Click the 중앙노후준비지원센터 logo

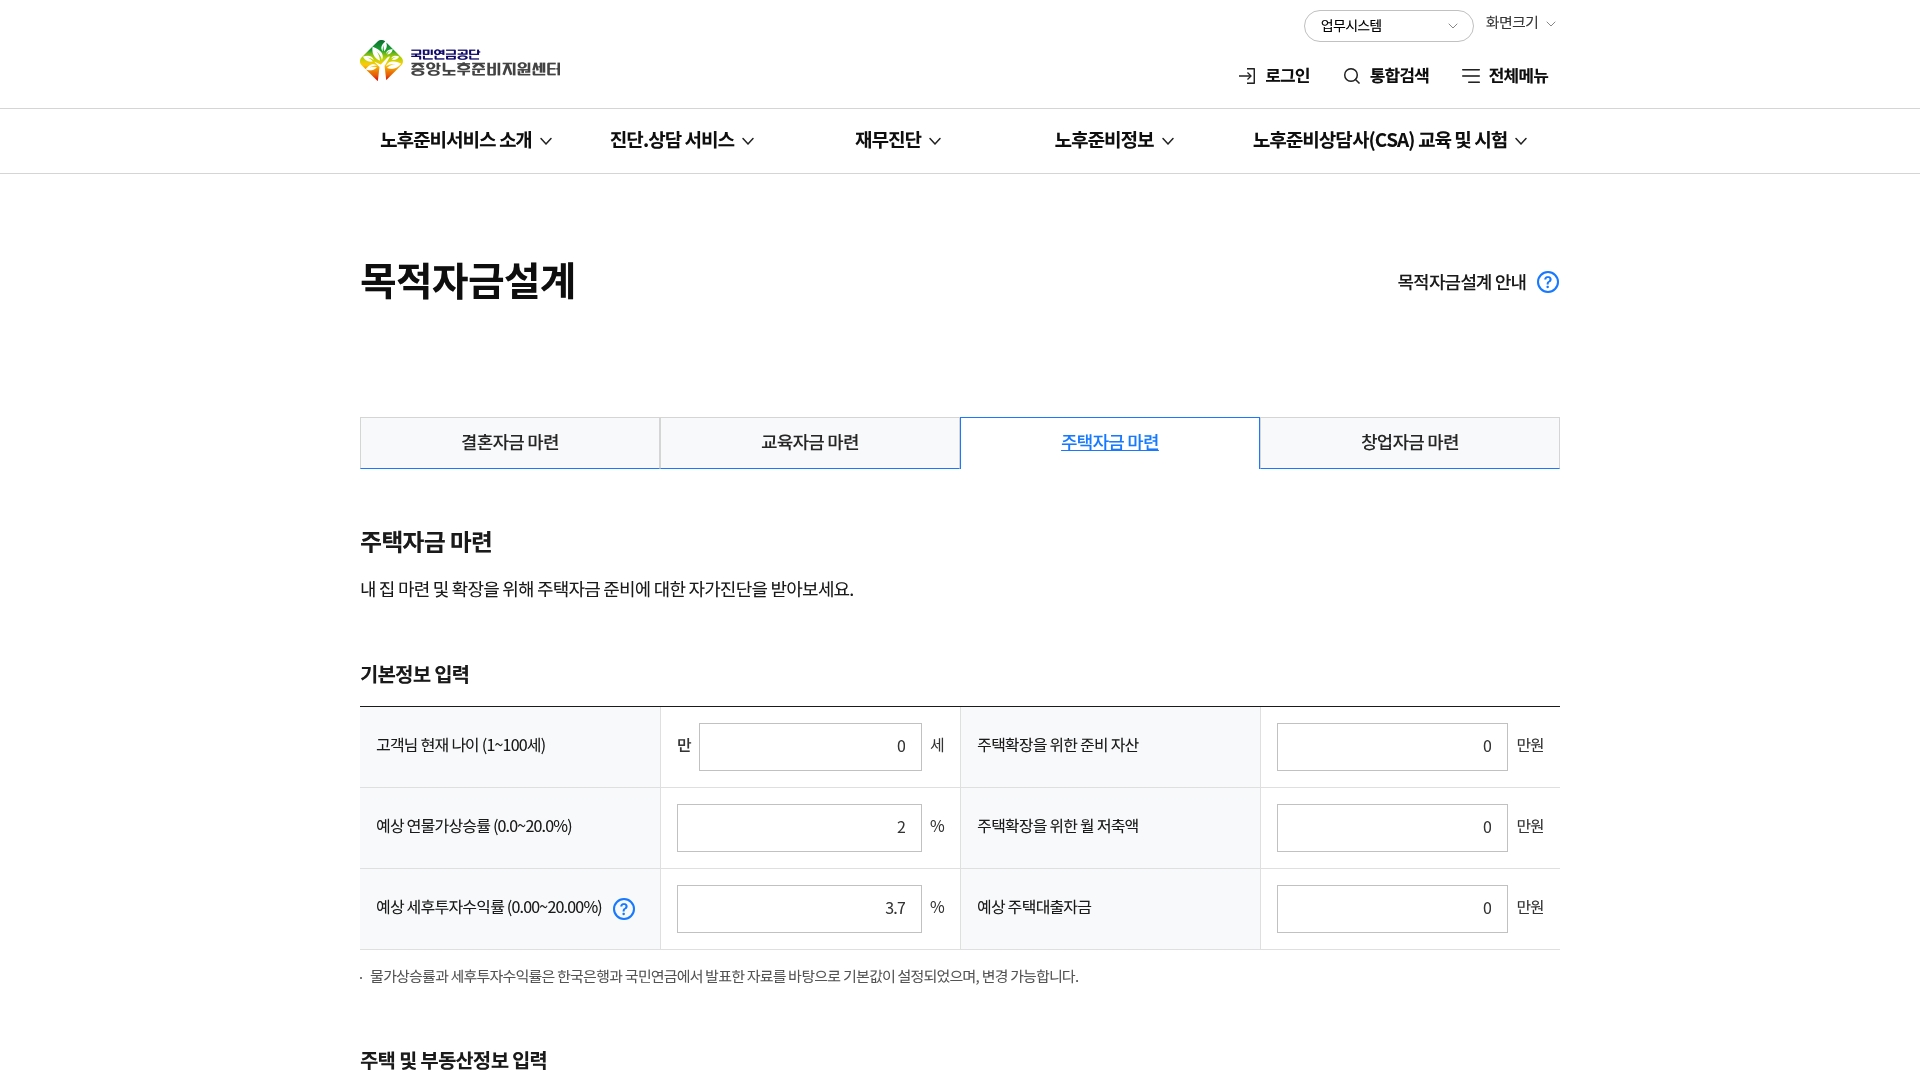pos(460,61)
